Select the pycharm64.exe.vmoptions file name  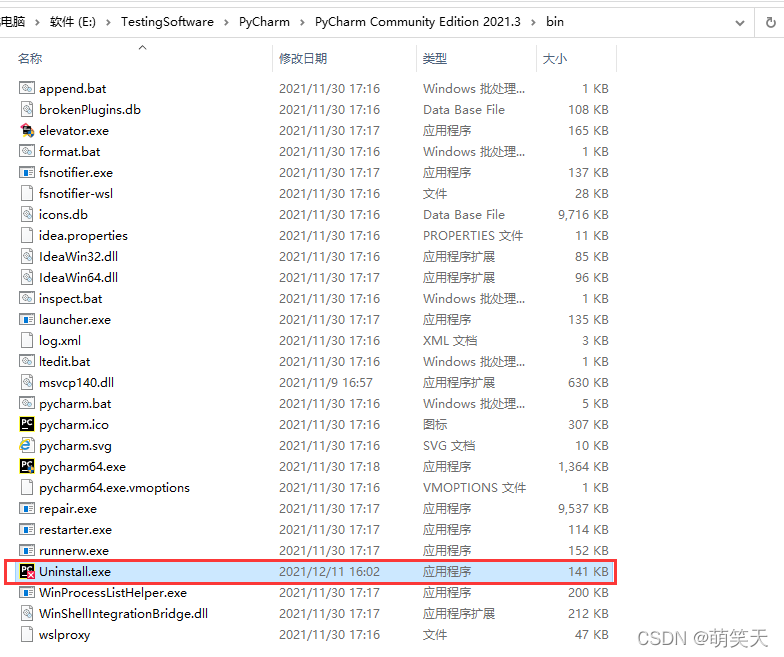point(114,488)
